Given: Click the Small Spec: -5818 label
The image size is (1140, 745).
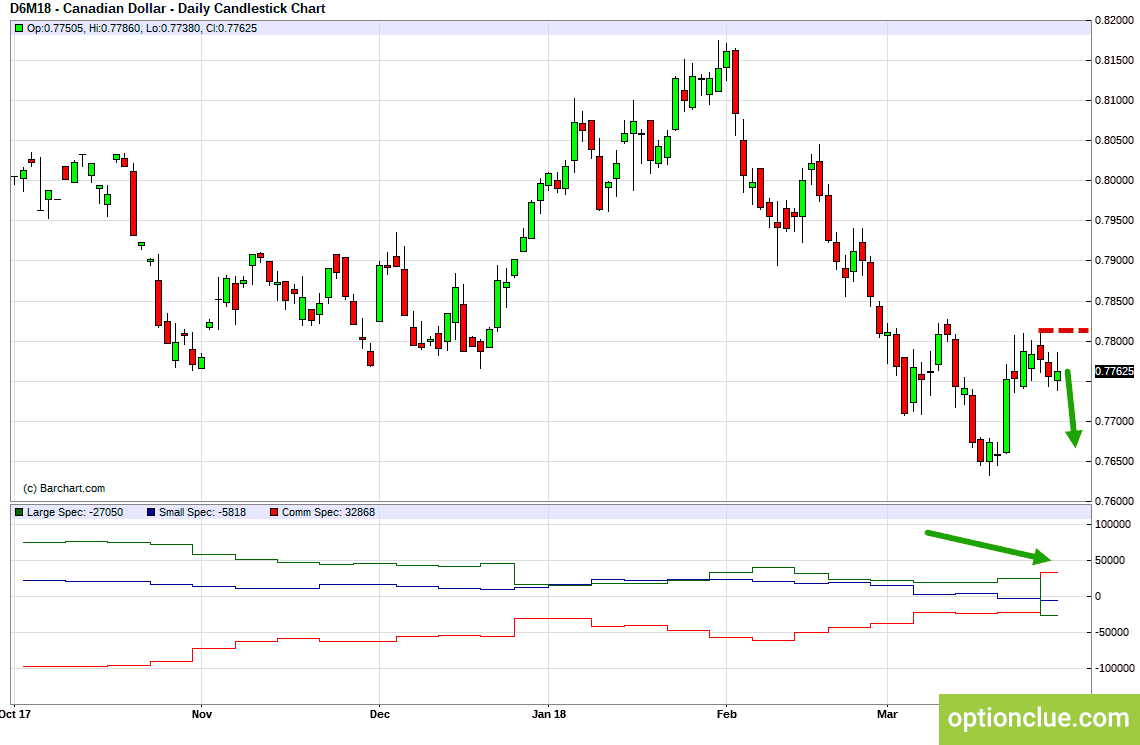Looking at the screenshot, I should coord(202,512).
